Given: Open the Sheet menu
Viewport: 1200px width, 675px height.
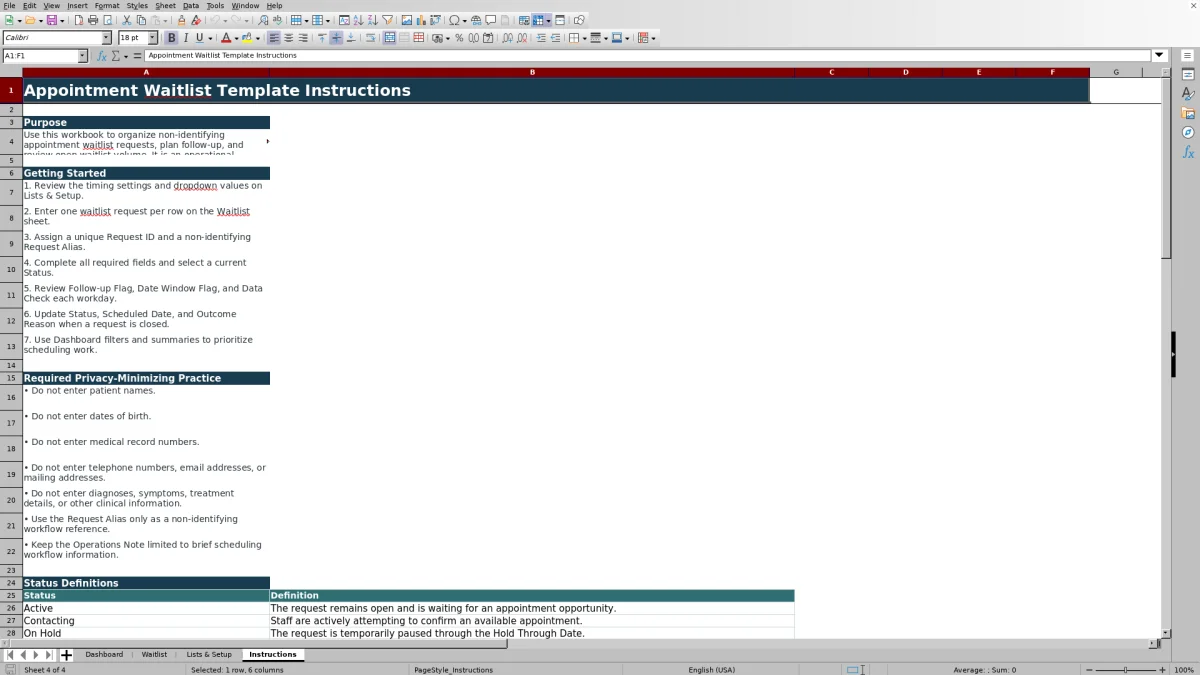Looking at the screenshot, I should (165, 6).
